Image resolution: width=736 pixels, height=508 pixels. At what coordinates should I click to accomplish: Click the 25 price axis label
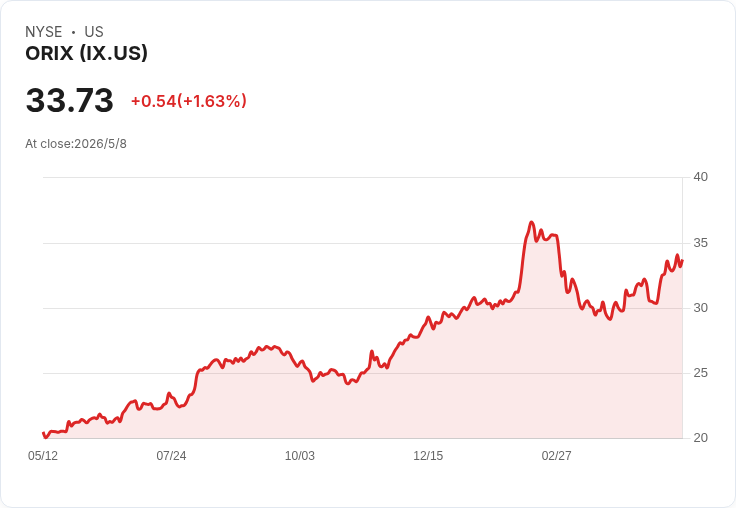[x=701, y=373]
